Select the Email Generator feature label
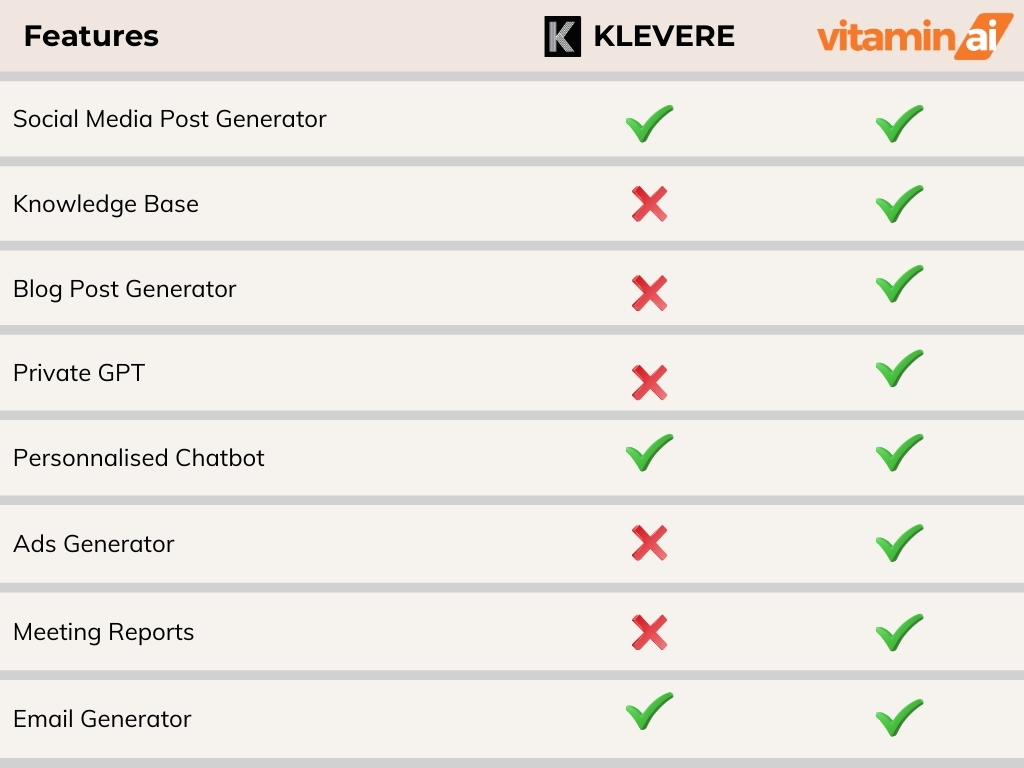1024x768 pixels. [x=103, y=719]
